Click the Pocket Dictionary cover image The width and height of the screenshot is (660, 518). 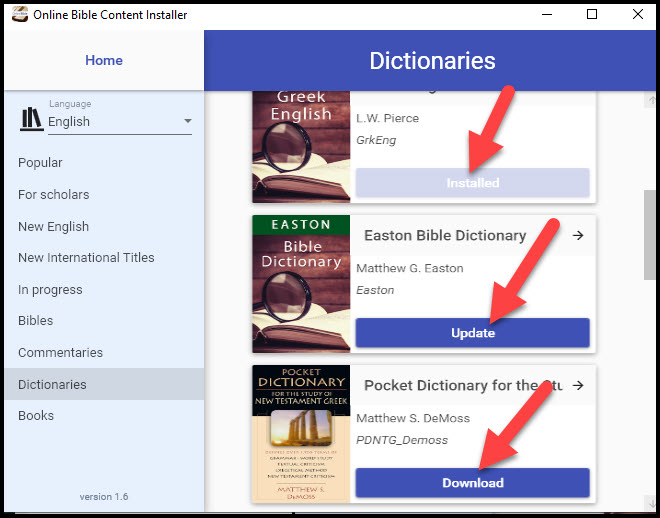pos(301,434)
